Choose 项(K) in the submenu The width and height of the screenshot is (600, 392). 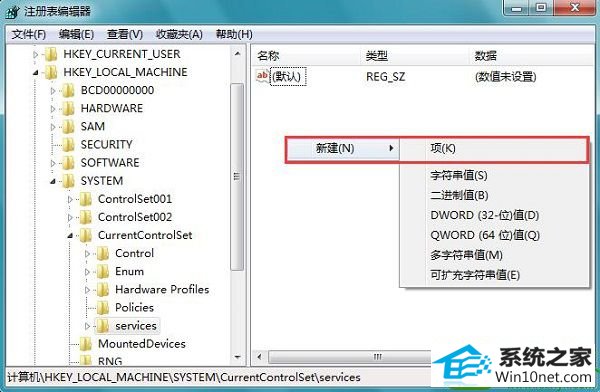pos(494,149)
